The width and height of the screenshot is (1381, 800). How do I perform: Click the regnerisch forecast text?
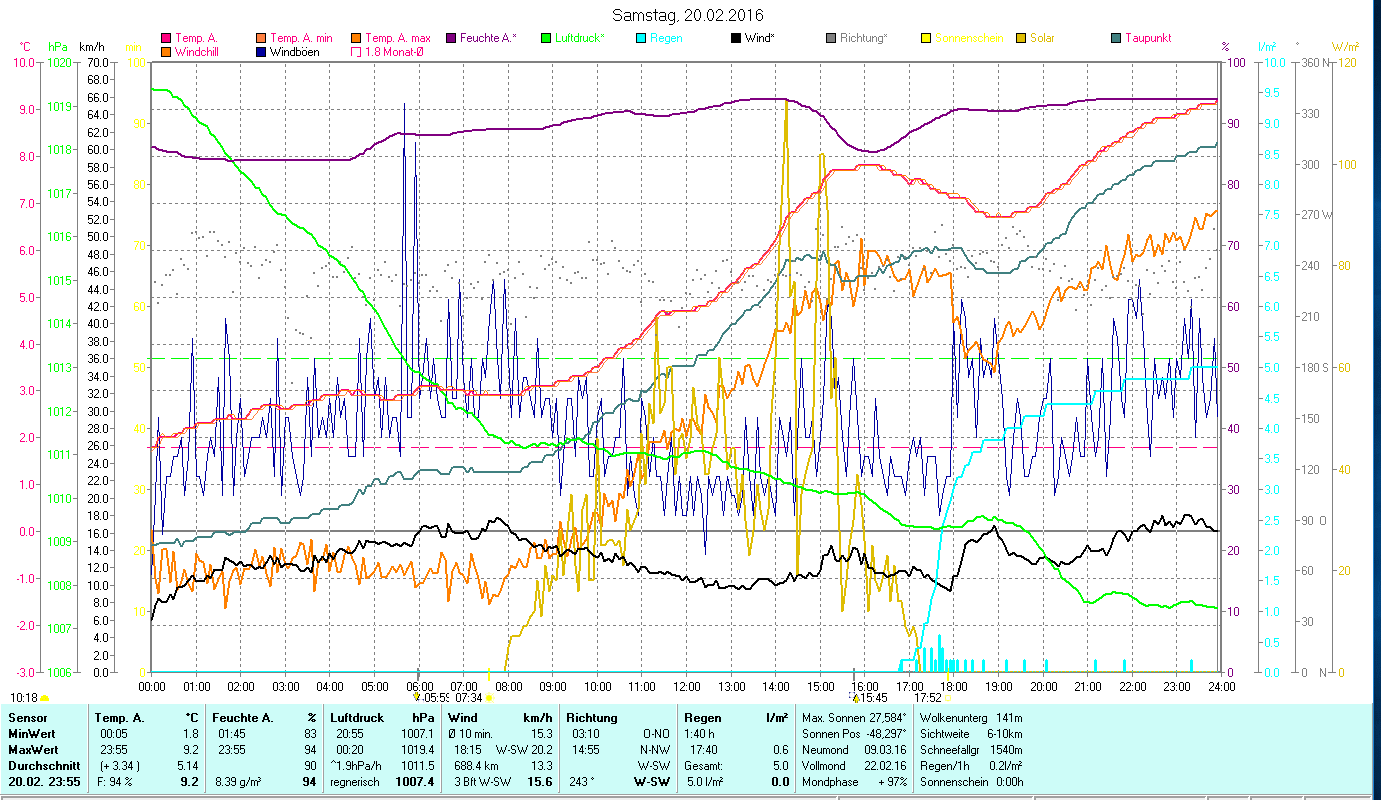coord(355,782)
